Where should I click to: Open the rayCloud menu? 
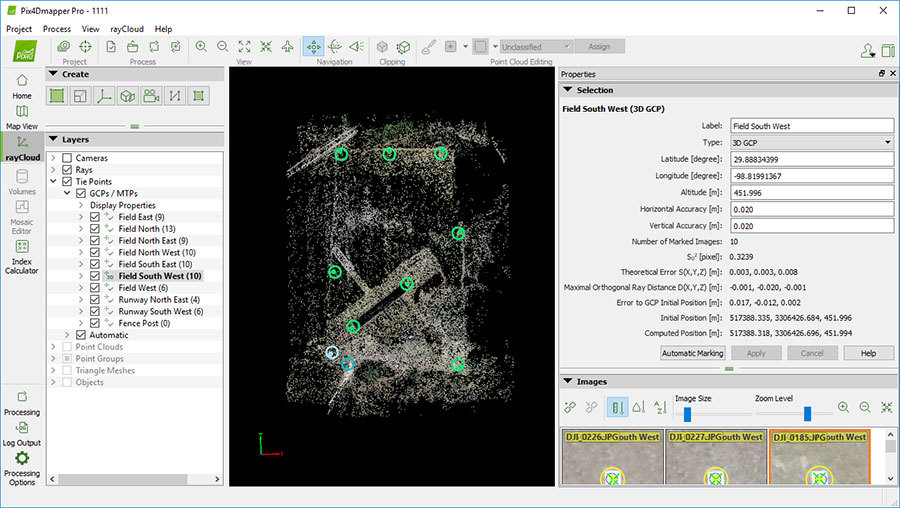(x=125, y=29)
